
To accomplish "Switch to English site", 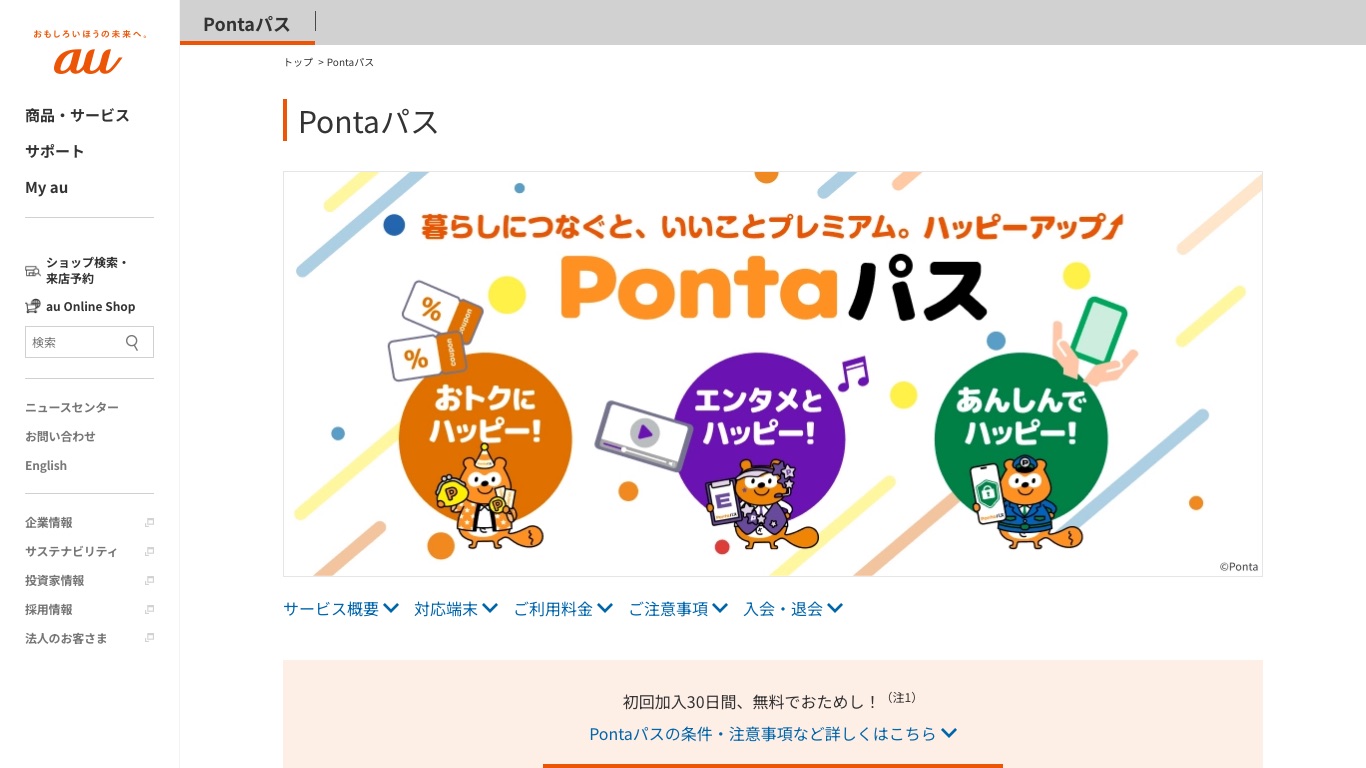I will [46, 465].
